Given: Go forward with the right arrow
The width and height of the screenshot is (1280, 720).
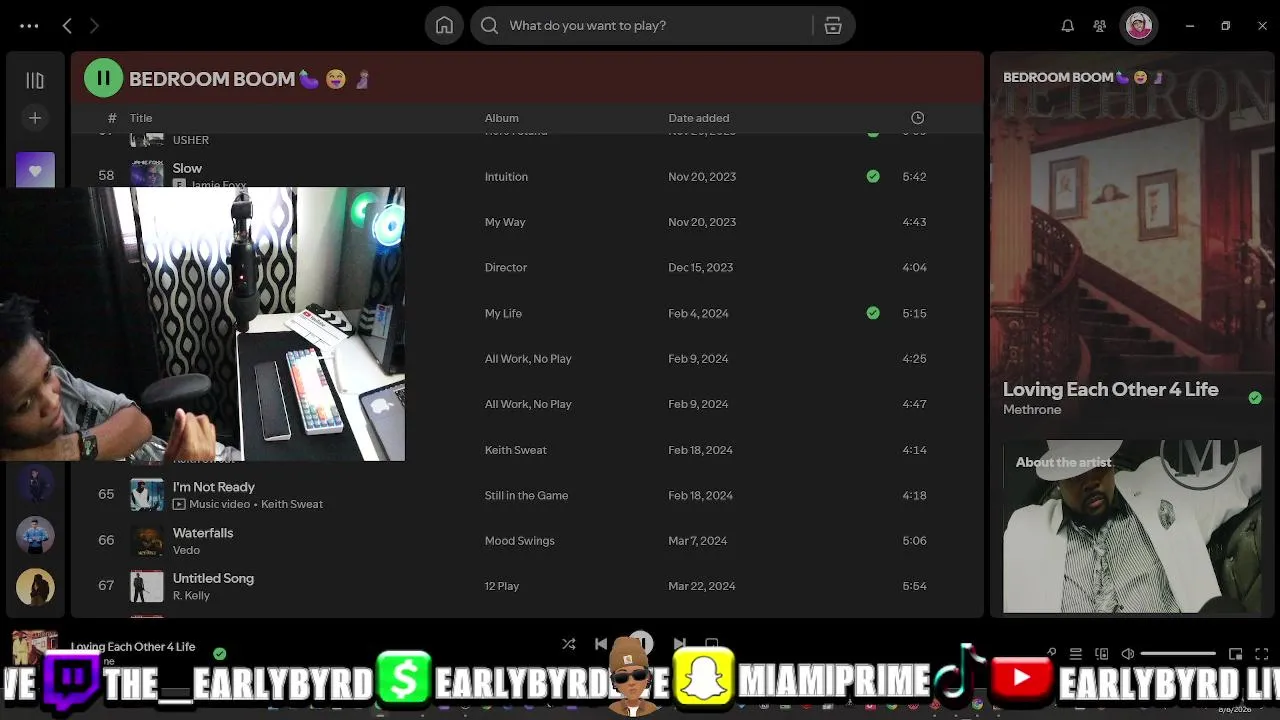Looking at the screenshot, I should tap(94, 26).
